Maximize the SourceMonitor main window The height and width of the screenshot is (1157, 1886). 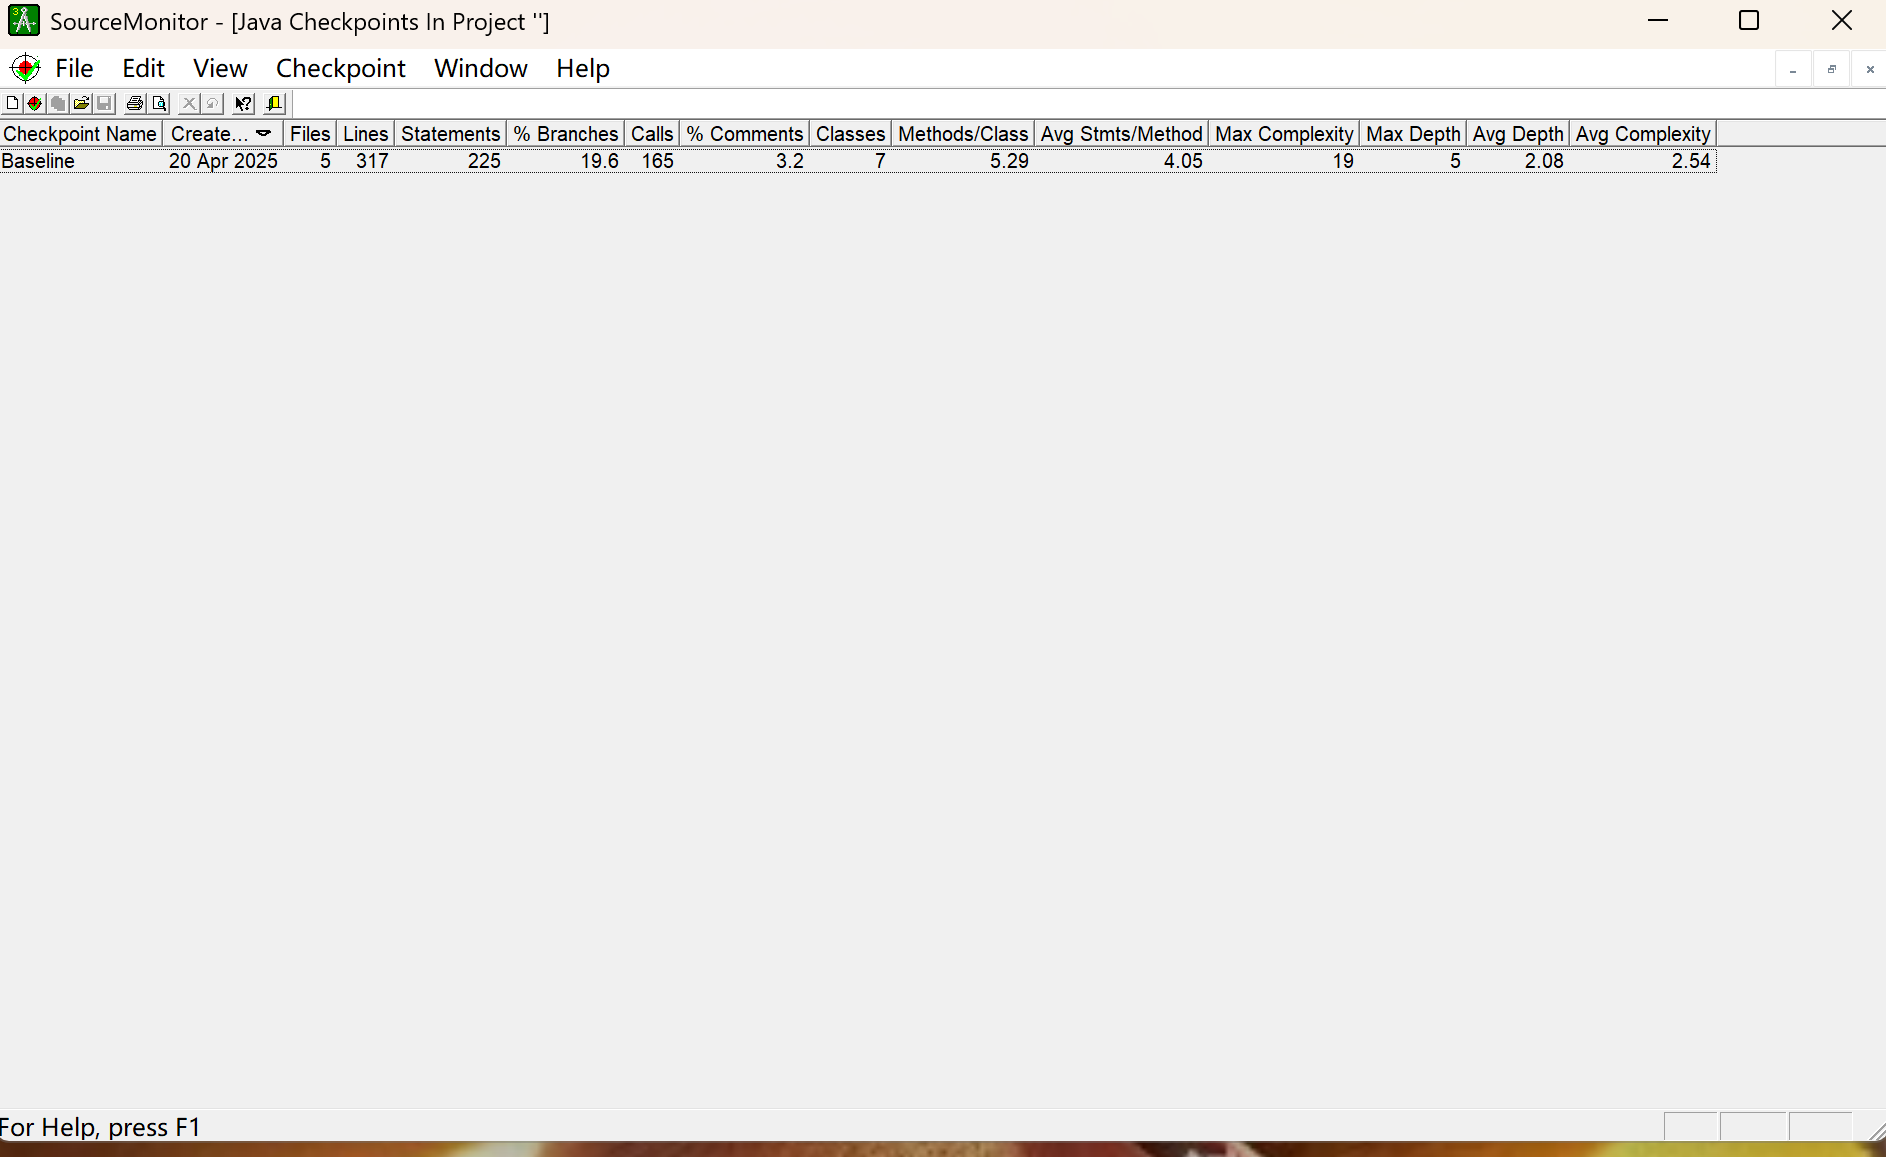click(x=1749, y=21)
